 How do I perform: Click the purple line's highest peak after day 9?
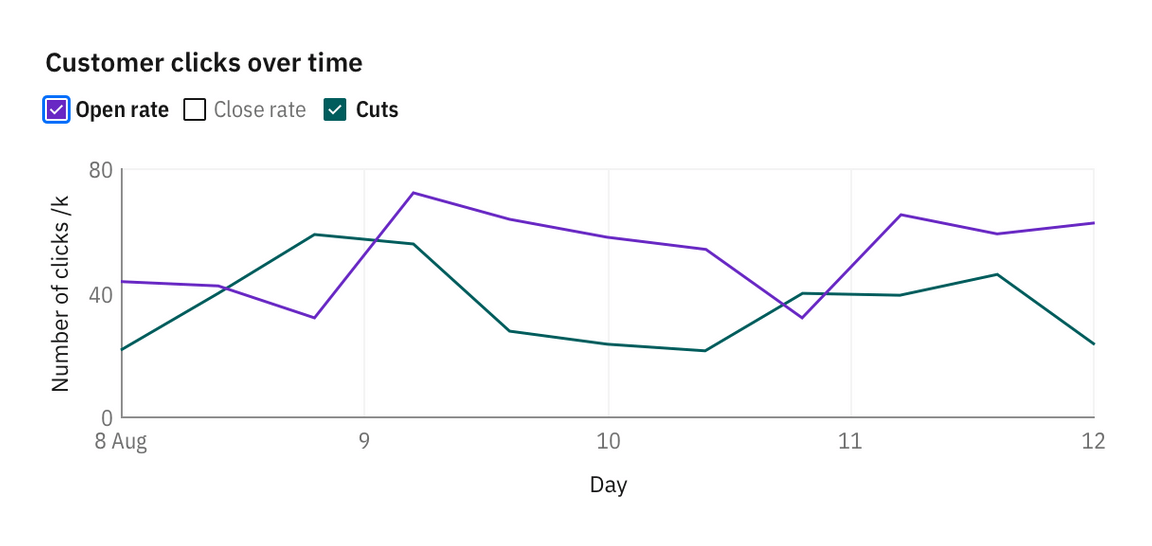pyautogui.click(x=413, y=193)
